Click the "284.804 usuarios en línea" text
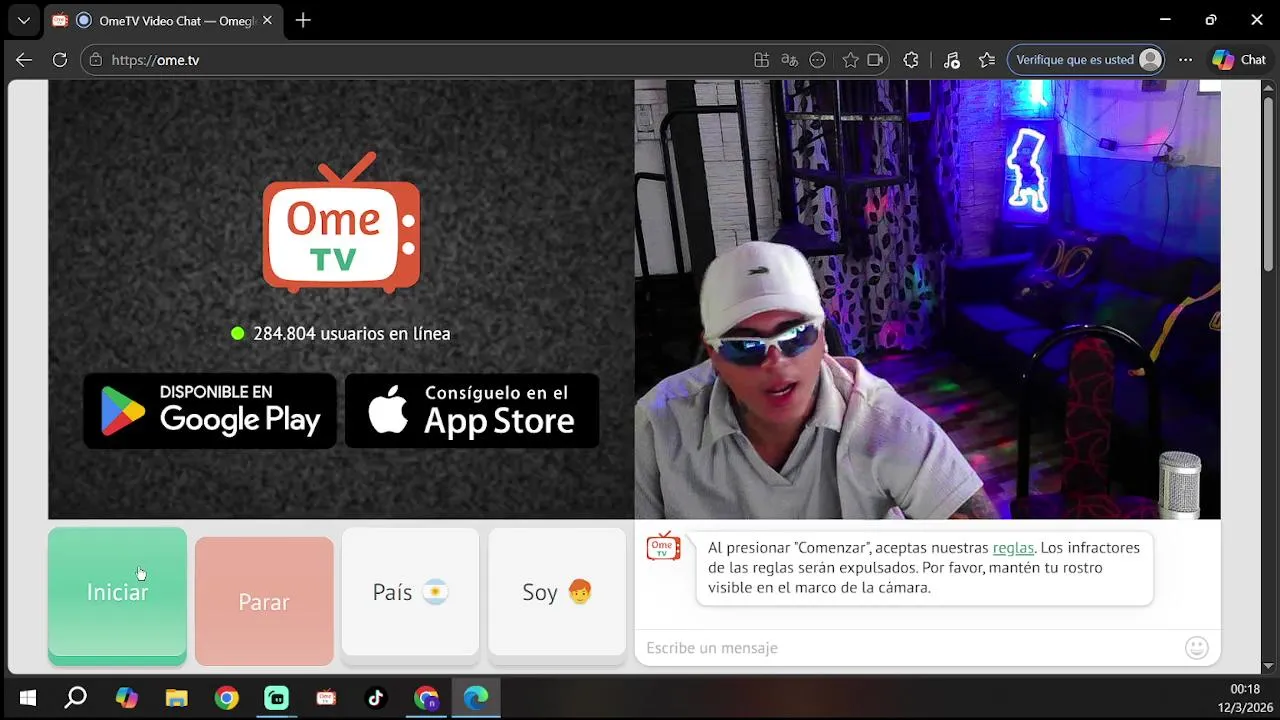The image size is (1280, 720). coord(352,333)
